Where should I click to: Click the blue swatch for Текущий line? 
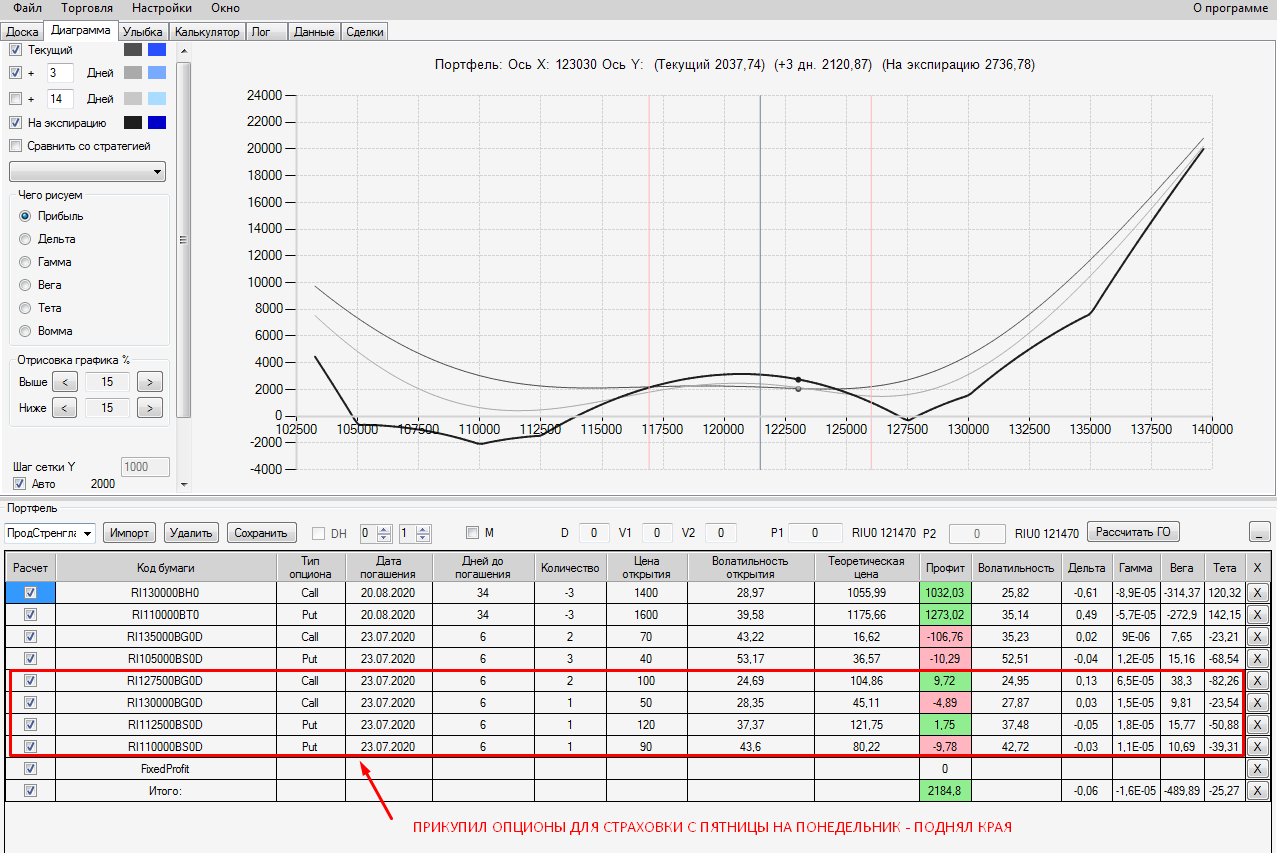(157, 49)
